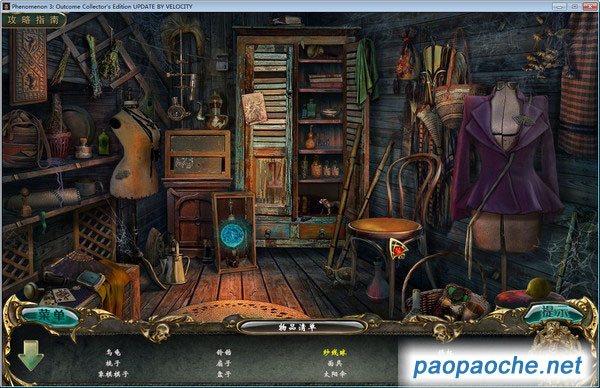Image resolution: width=600 pixels, height=388 pixels.
Task: Open the 菜单 menu button
Action: pos(50,315)
